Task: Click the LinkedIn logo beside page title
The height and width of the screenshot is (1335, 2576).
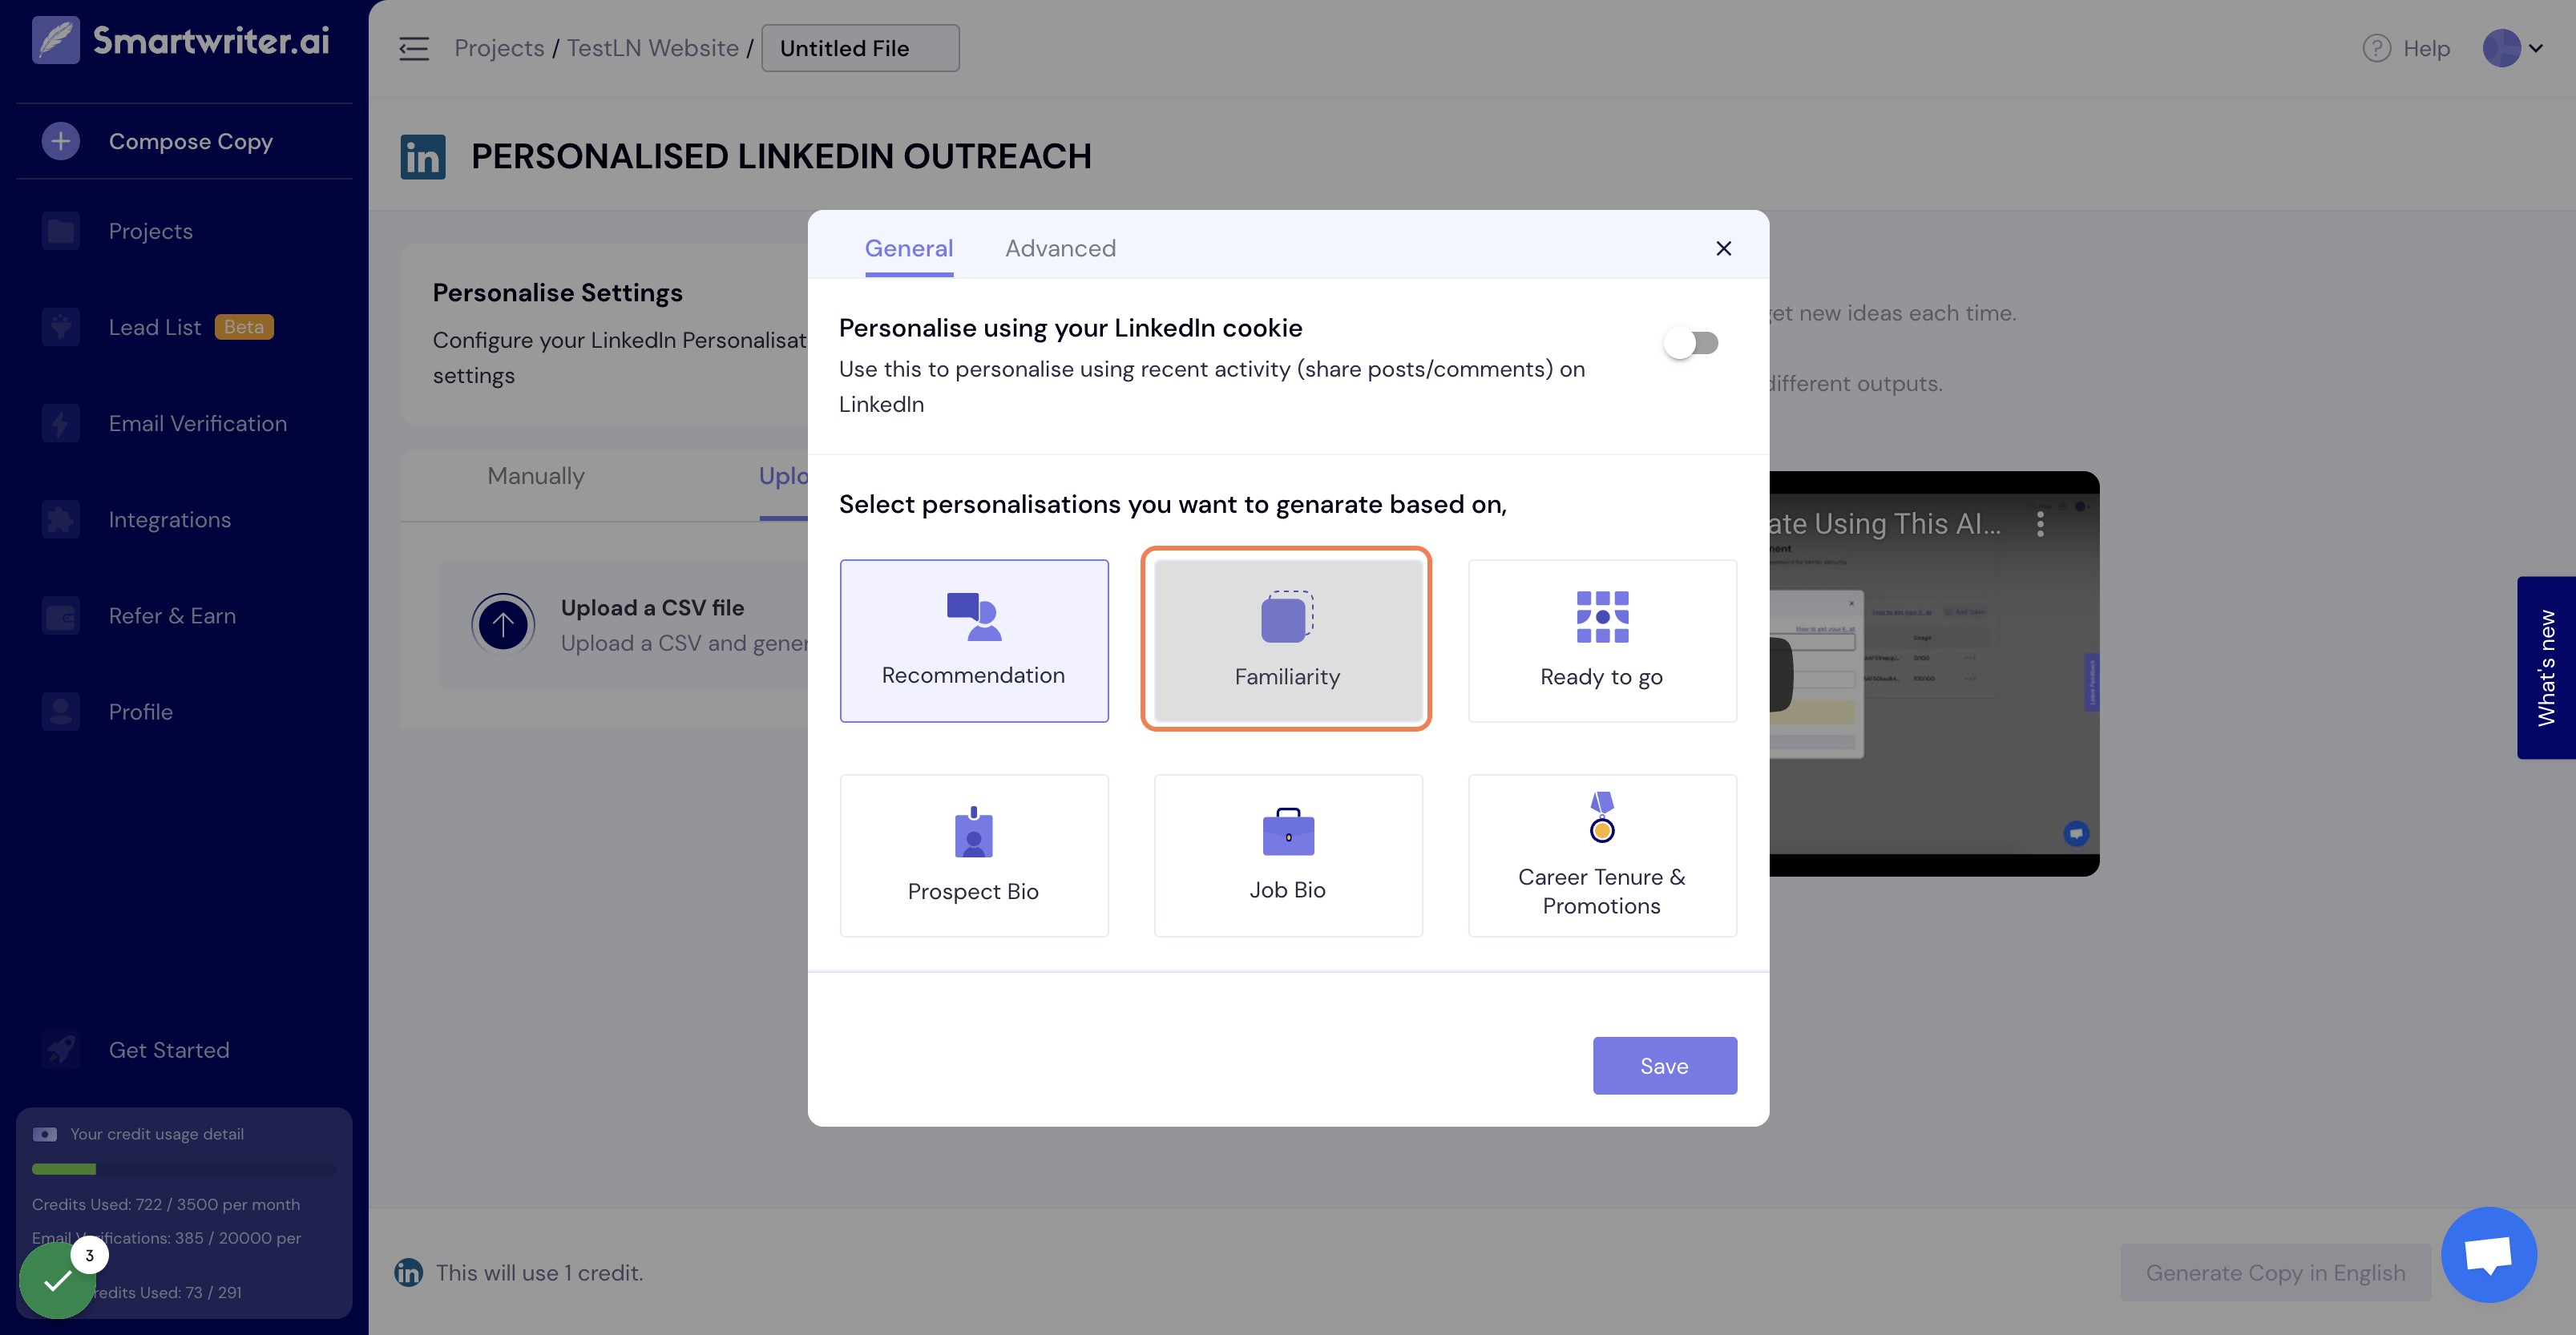Action: pyautogui.click(x=423, y=157)
